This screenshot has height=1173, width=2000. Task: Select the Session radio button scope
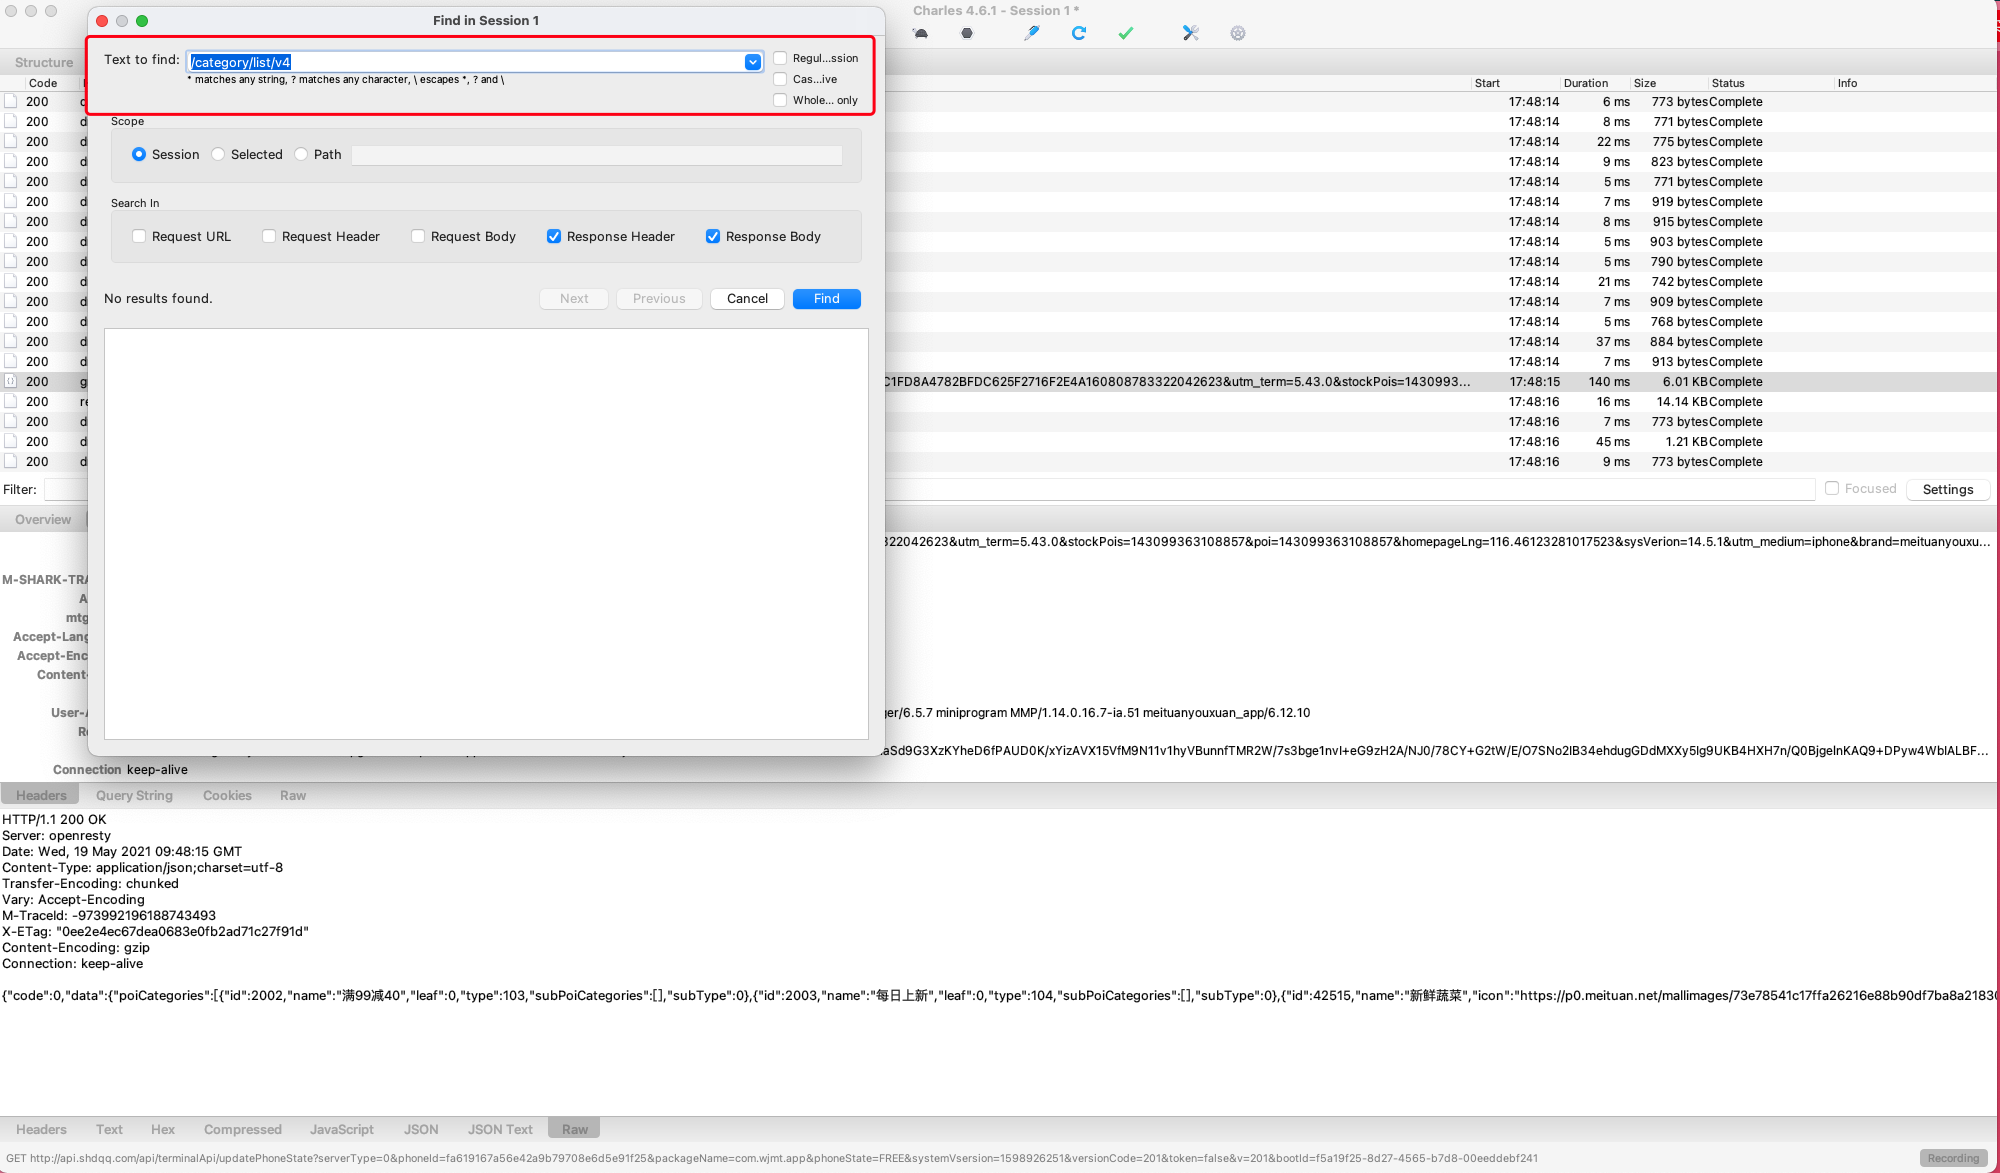pyautogui.click(x=138, y=154)
